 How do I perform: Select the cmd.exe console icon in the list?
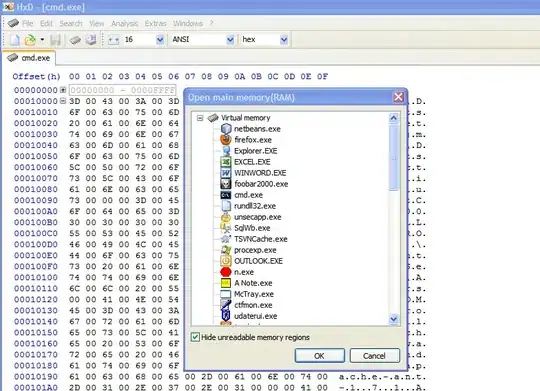tap(226, 195)
